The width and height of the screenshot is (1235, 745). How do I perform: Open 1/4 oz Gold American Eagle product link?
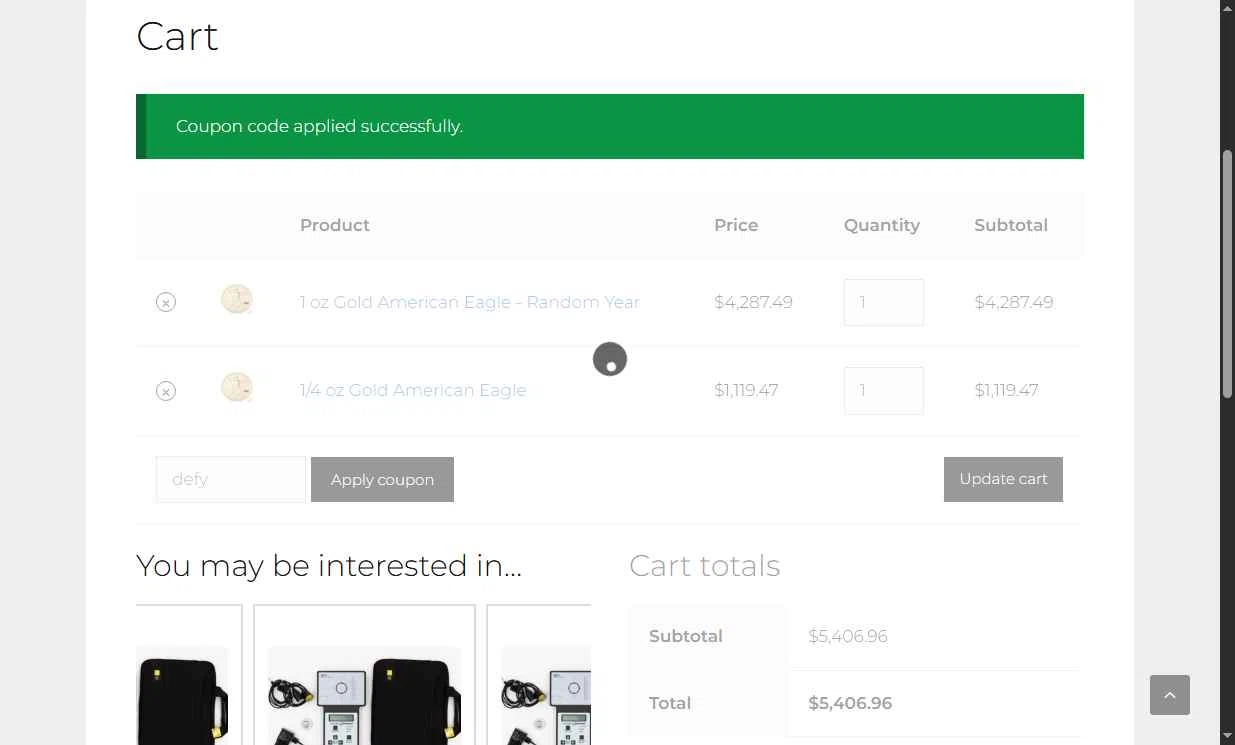click(x=413, y=390)
